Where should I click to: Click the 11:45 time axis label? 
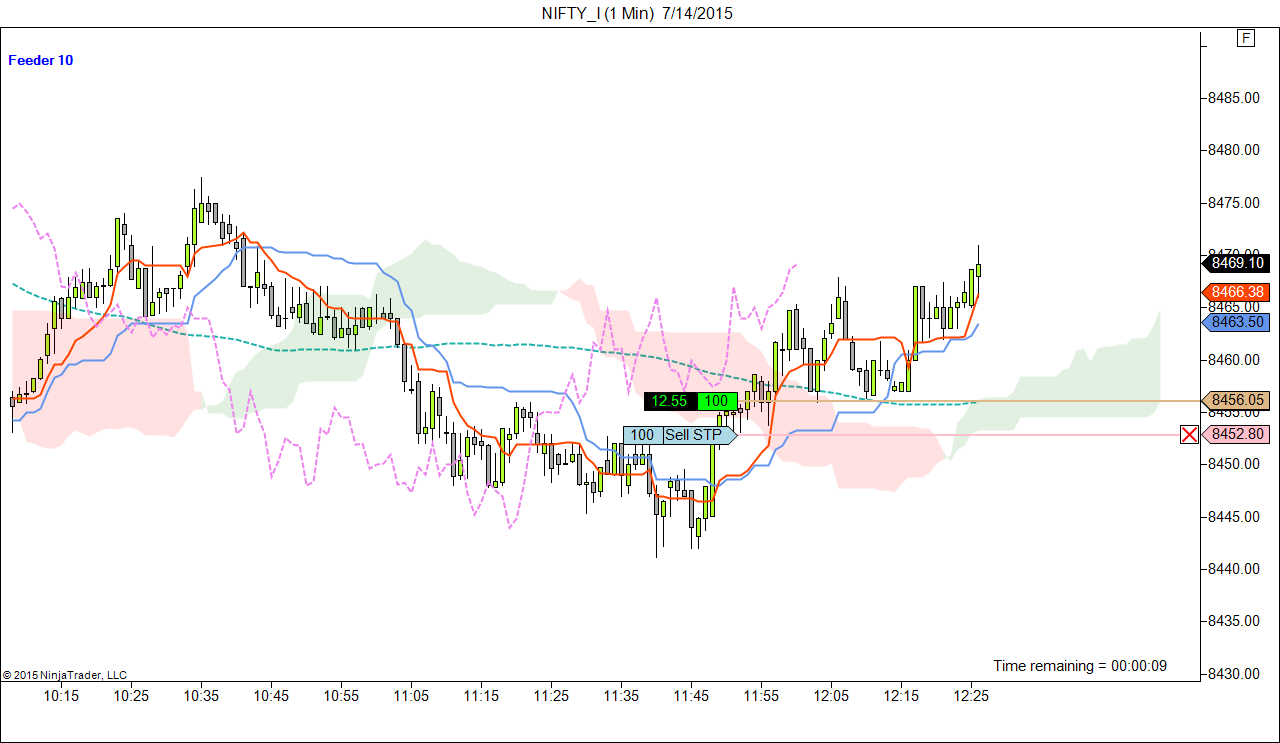click(691, 696)
